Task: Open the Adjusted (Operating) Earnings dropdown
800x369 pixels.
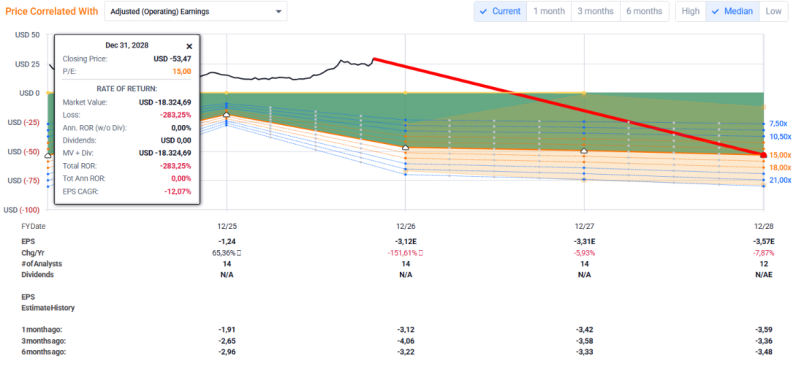Action: click(195, 11)
